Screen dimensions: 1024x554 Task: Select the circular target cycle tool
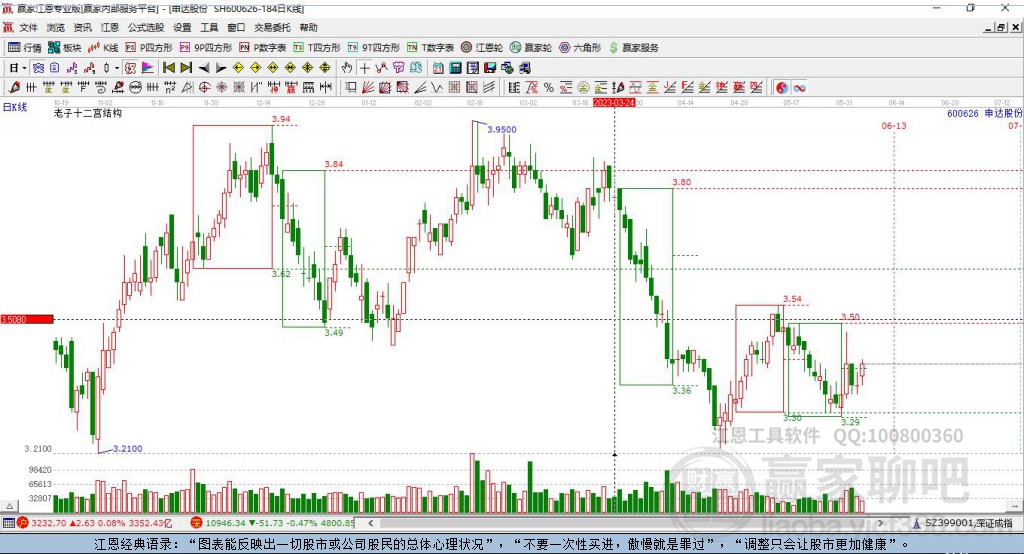[204, 88]
